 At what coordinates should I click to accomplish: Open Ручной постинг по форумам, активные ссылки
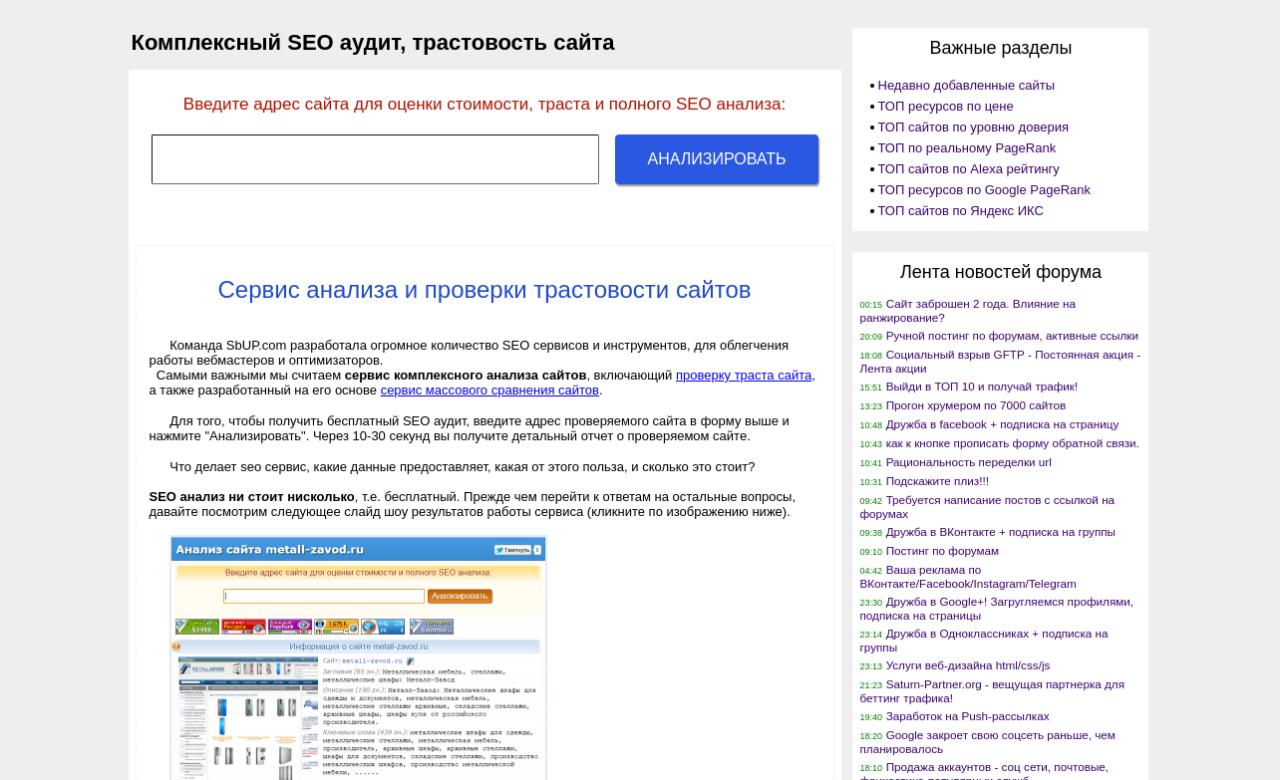(x=1012, y=336)
